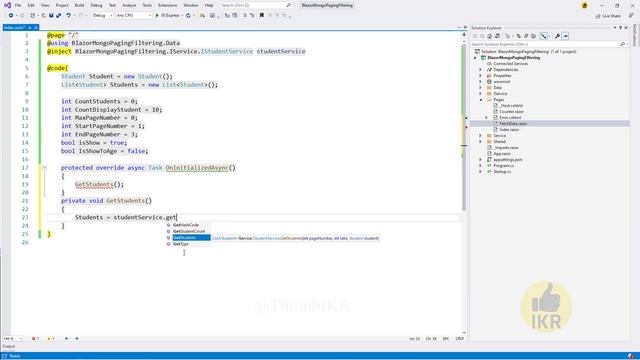The image size is (640, 360).
Task: Click Solution Explorer sync with active document icon
Action: [x=518, y=36]
